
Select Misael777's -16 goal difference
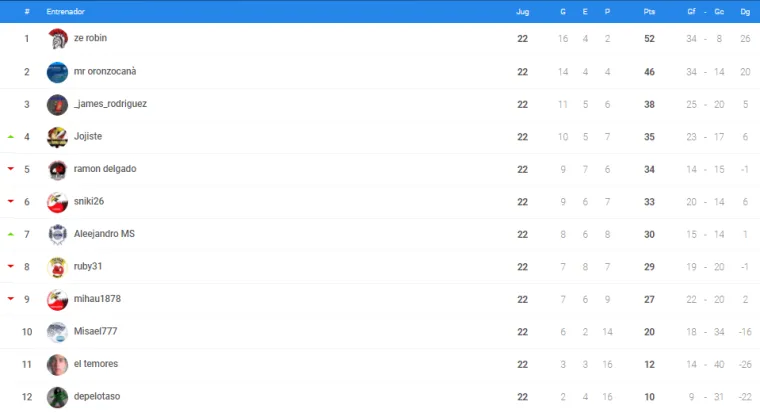tap(745, 332)
